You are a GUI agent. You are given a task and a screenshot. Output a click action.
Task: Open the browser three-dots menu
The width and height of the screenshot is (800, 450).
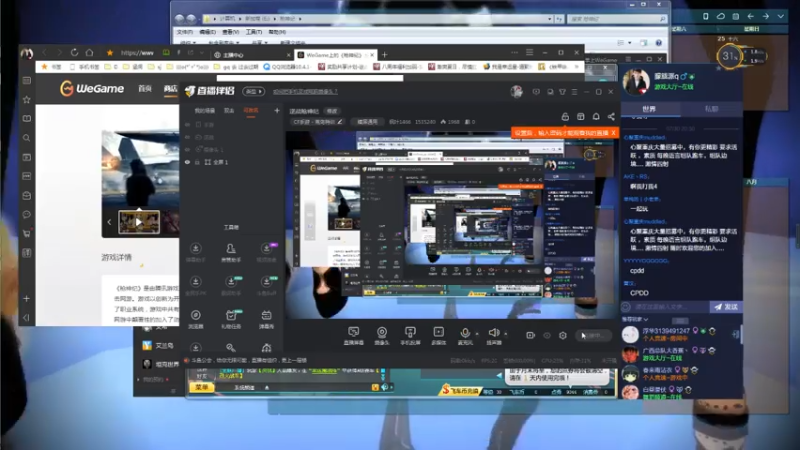pos(514,53)
